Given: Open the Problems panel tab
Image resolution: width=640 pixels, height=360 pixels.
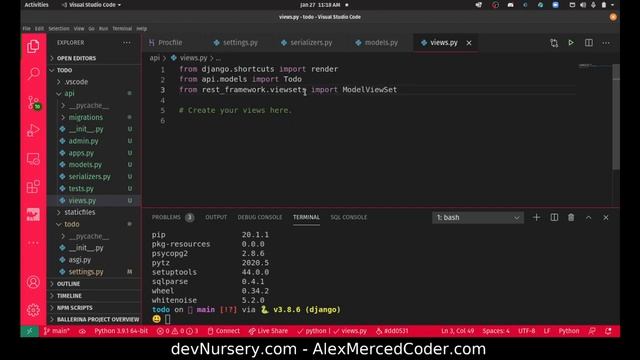Looking at the screenshot, I should pyautogui.click(x=172, y=218).
